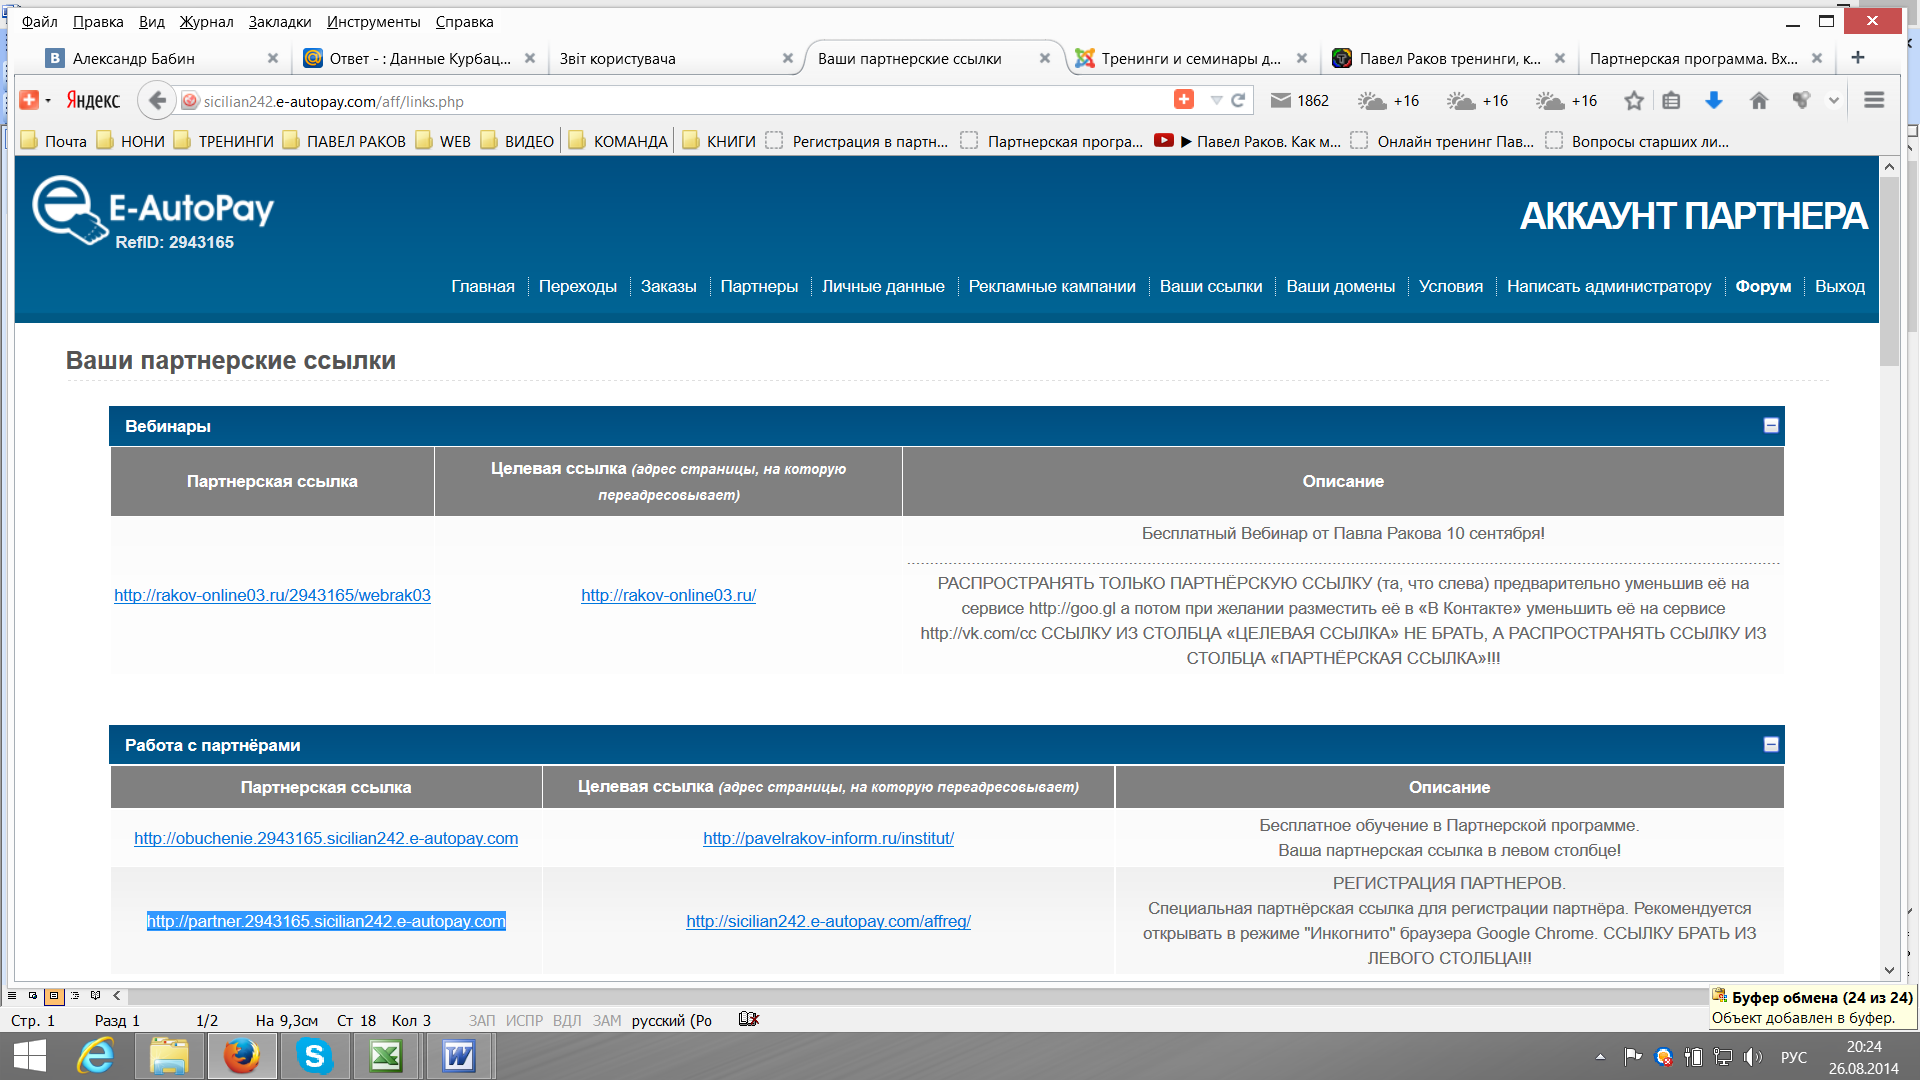The image size is (1920, 1080).
Task: Select Word outline view button
Action: (75, 995)
